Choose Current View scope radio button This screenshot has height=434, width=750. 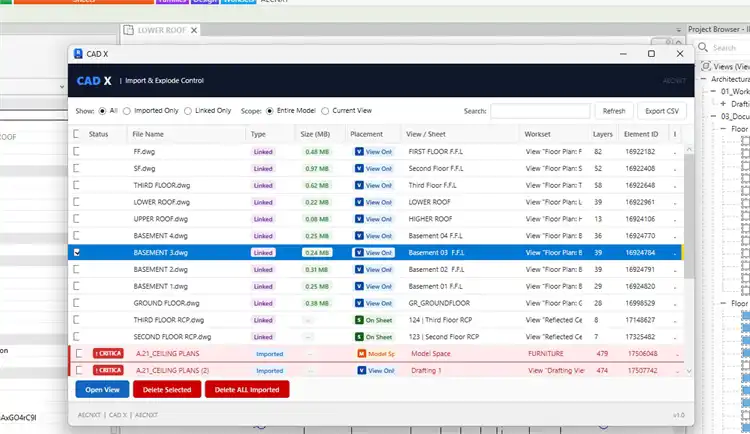click(325, 111)
